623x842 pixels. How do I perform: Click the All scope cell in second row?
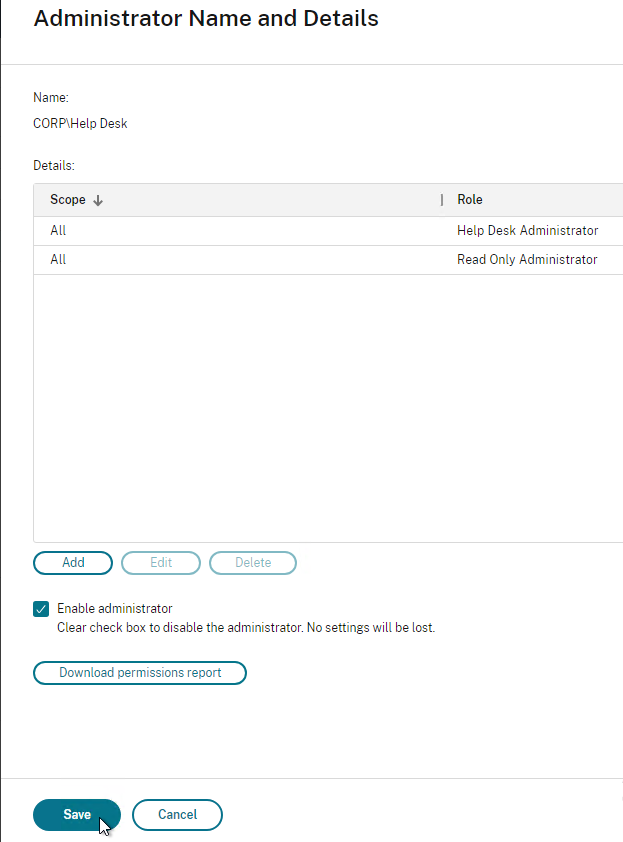point(58,260)
